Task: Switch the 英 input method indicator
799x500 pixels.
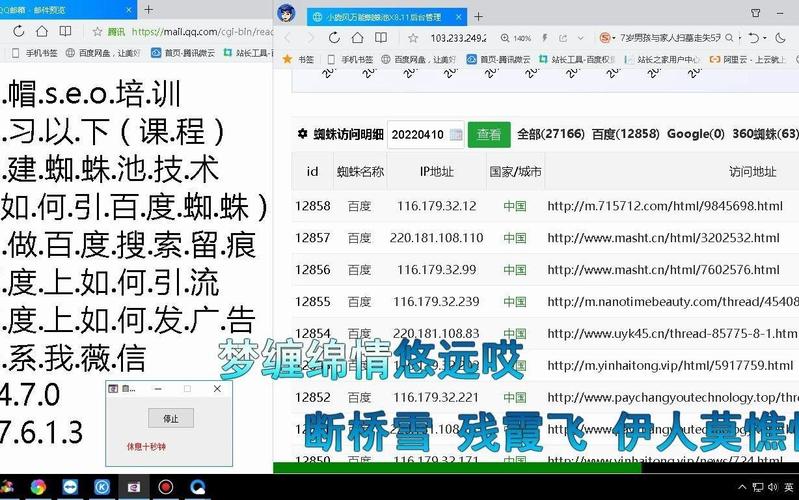Action: (789, 487)
